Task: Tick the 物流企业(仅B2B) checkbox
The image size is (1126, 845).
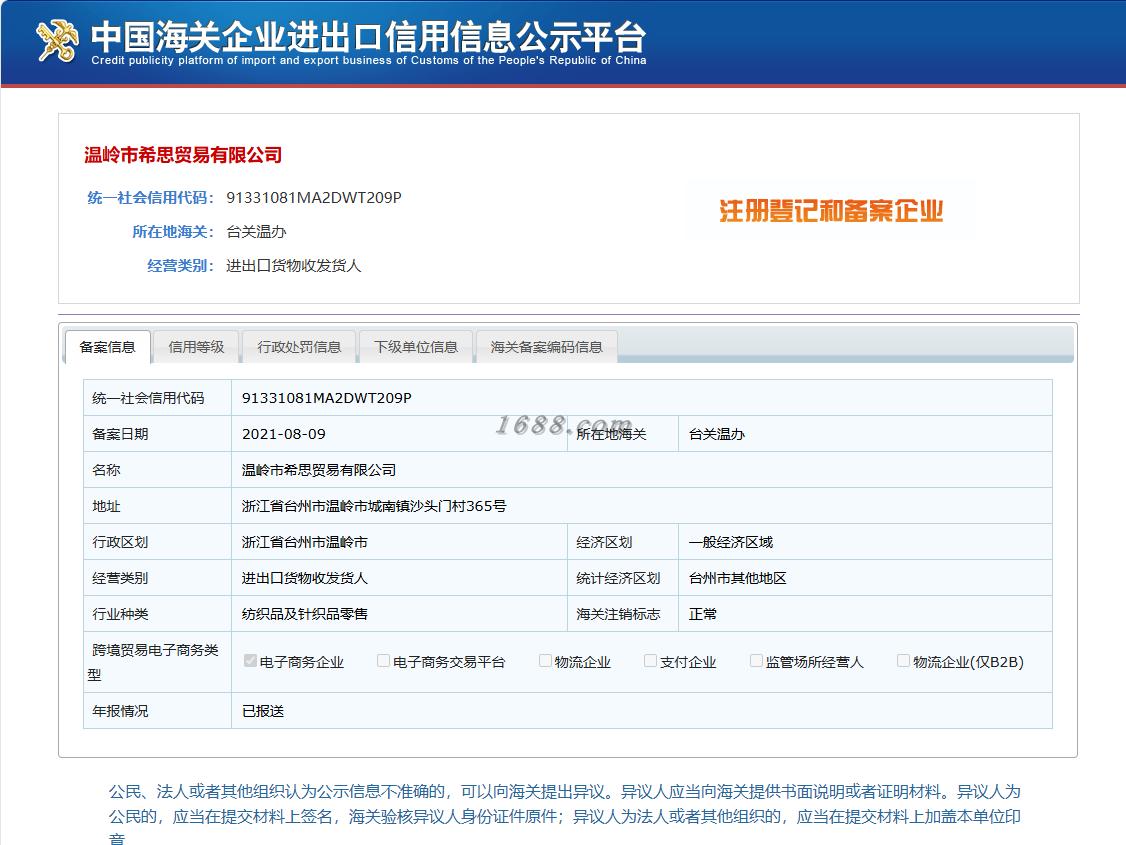Action: 903,660
